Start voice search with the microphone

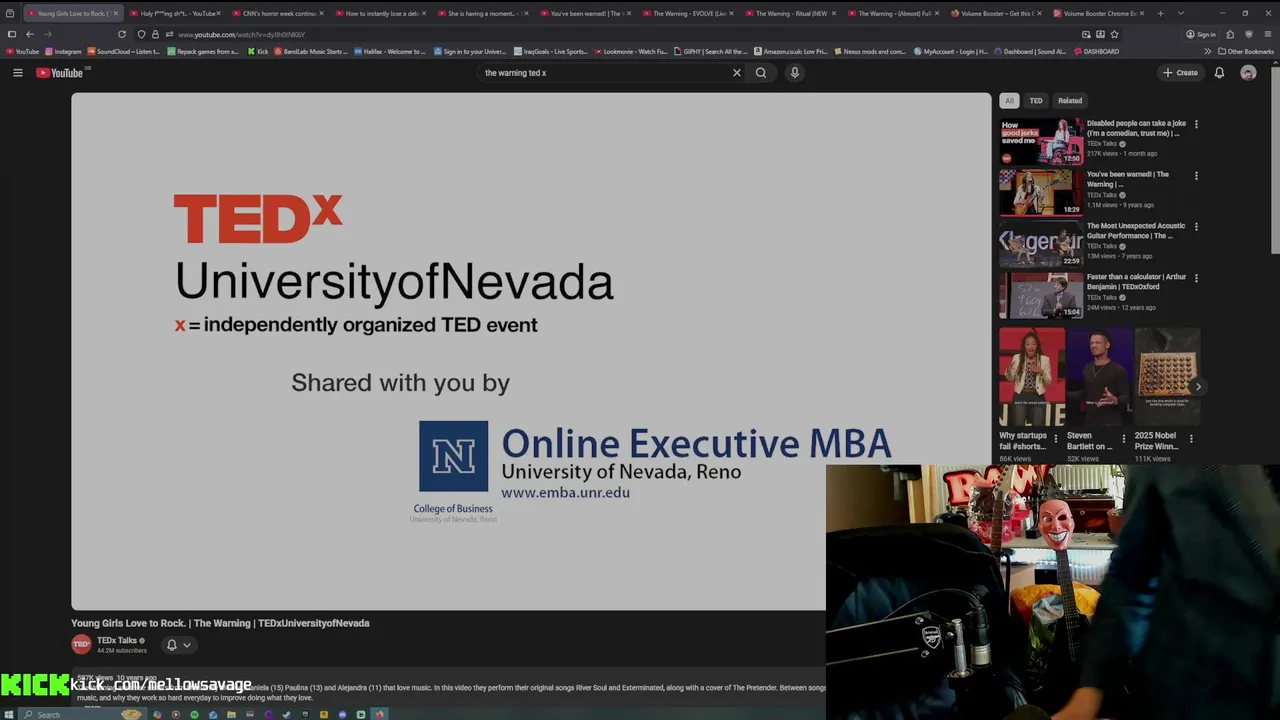coord(795,73)
